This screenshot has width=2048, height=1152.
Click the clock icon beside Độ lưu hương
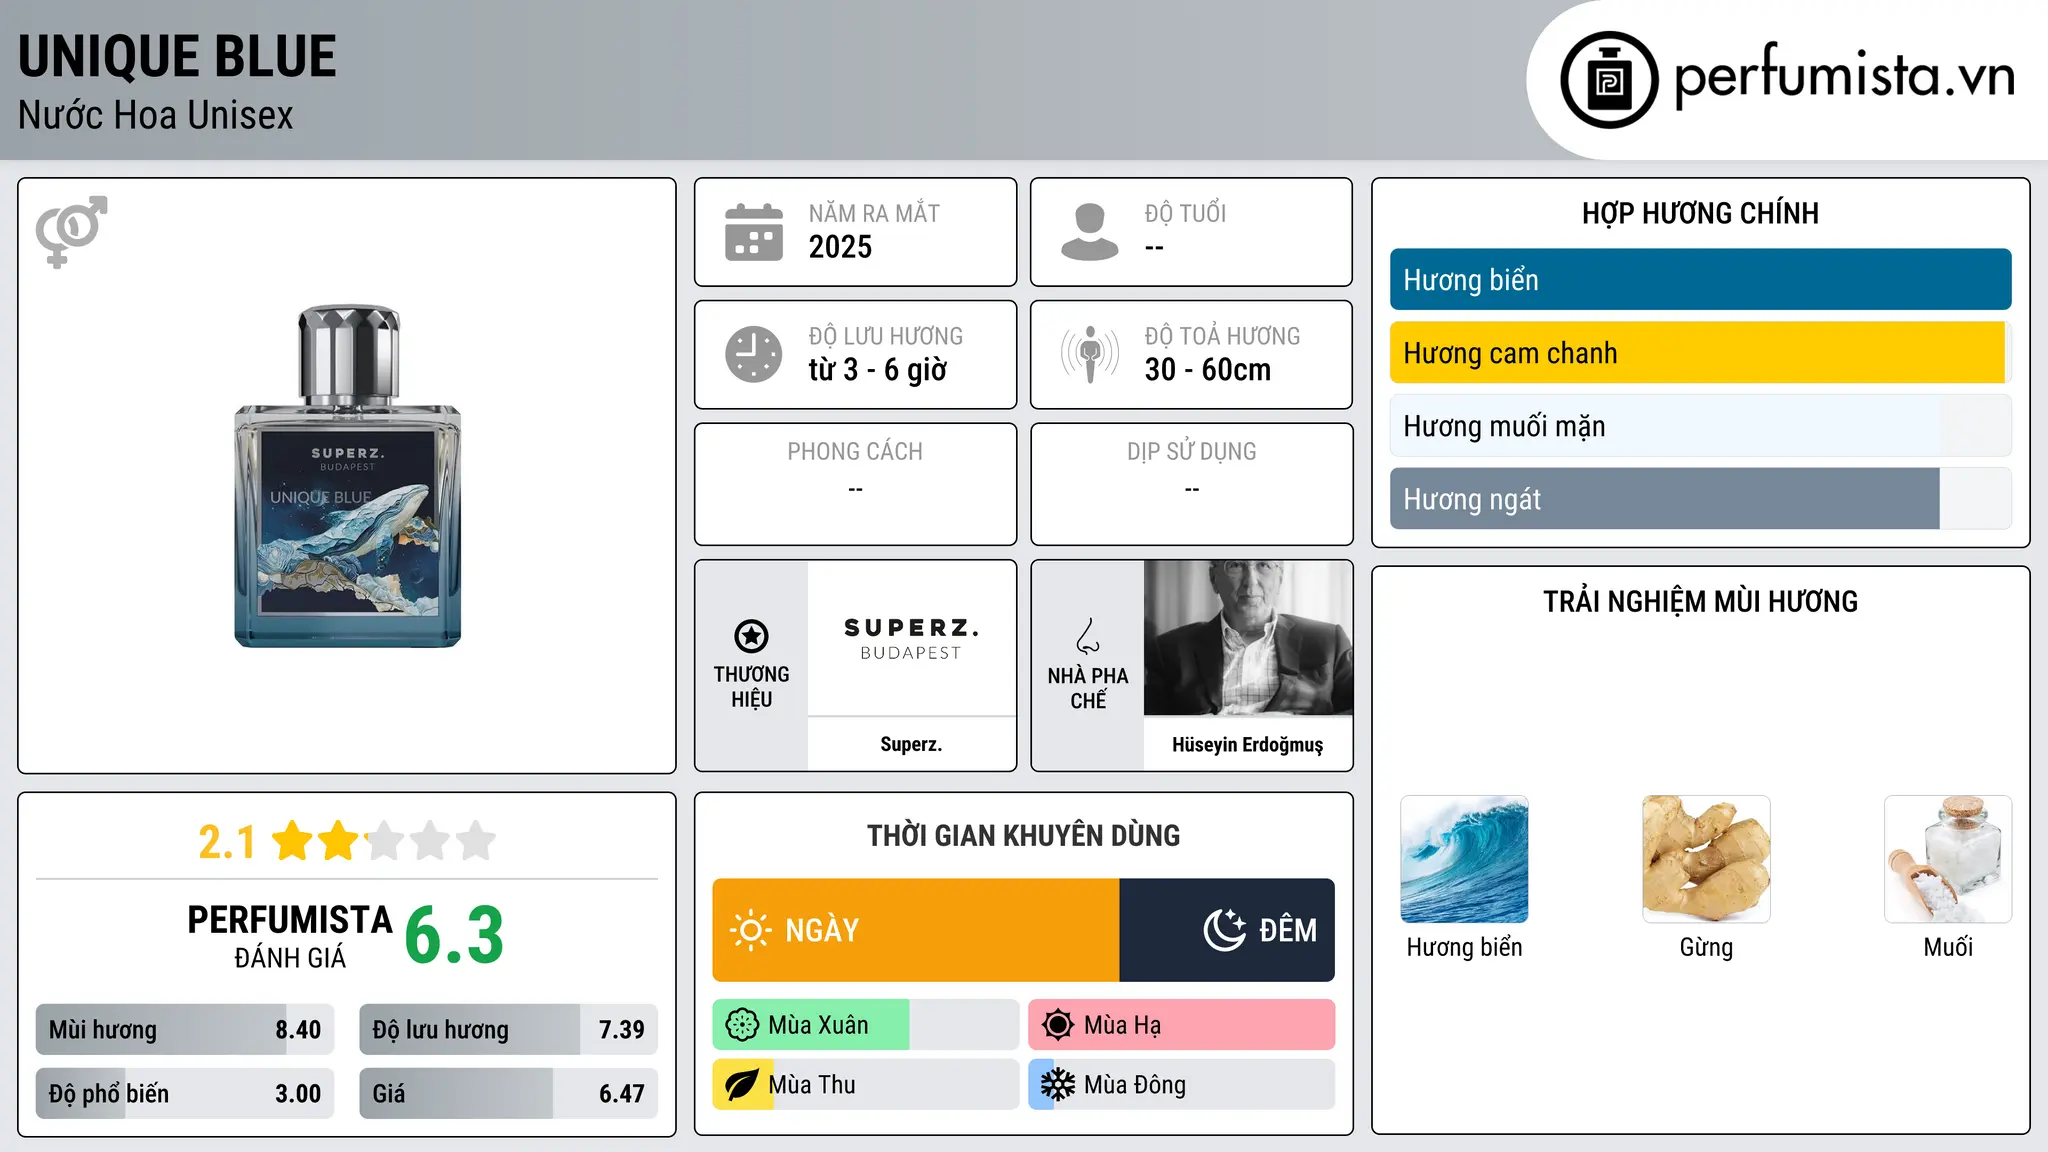pos(754,354)
